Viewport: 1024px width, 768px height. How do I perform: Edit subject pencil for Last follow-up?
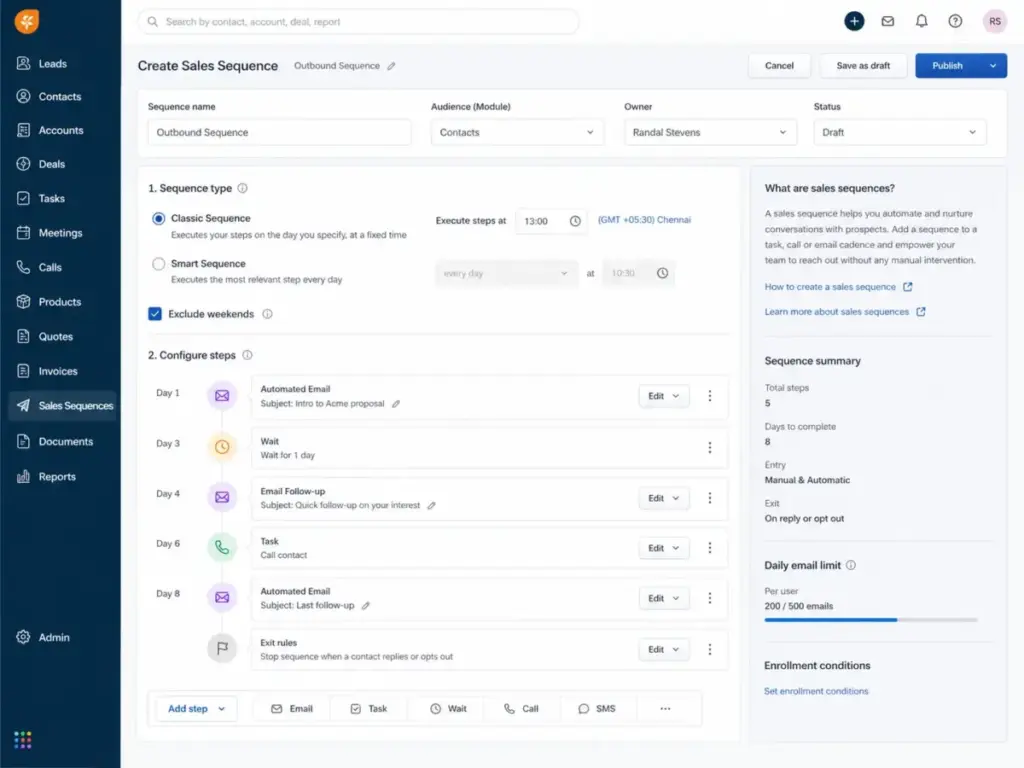366,605
